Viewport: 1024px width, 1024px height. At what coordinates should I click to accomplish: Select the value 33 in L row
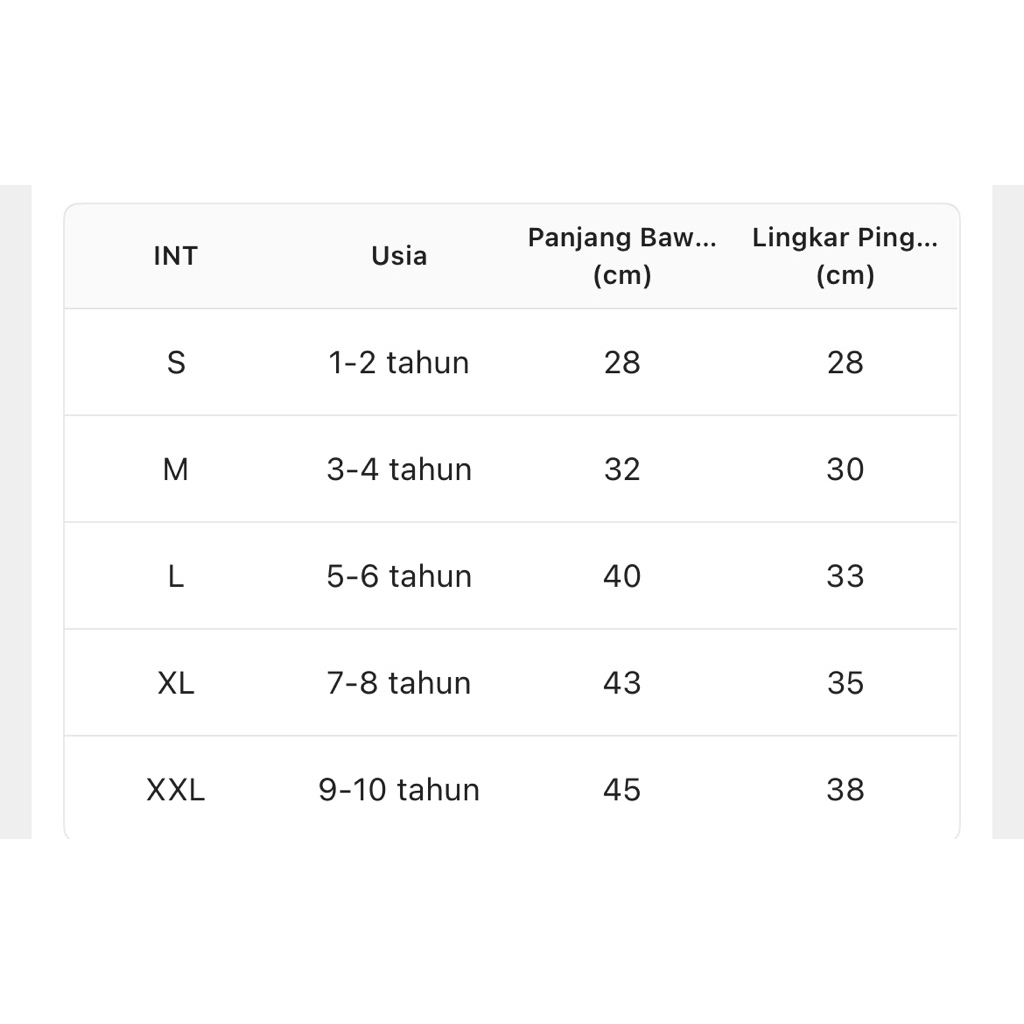845,576
